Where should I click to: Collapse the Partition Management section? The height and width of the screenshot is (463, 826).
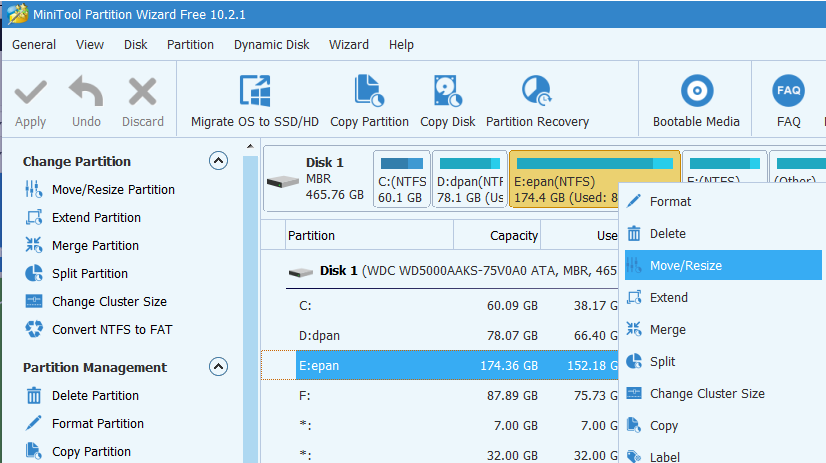218,367
